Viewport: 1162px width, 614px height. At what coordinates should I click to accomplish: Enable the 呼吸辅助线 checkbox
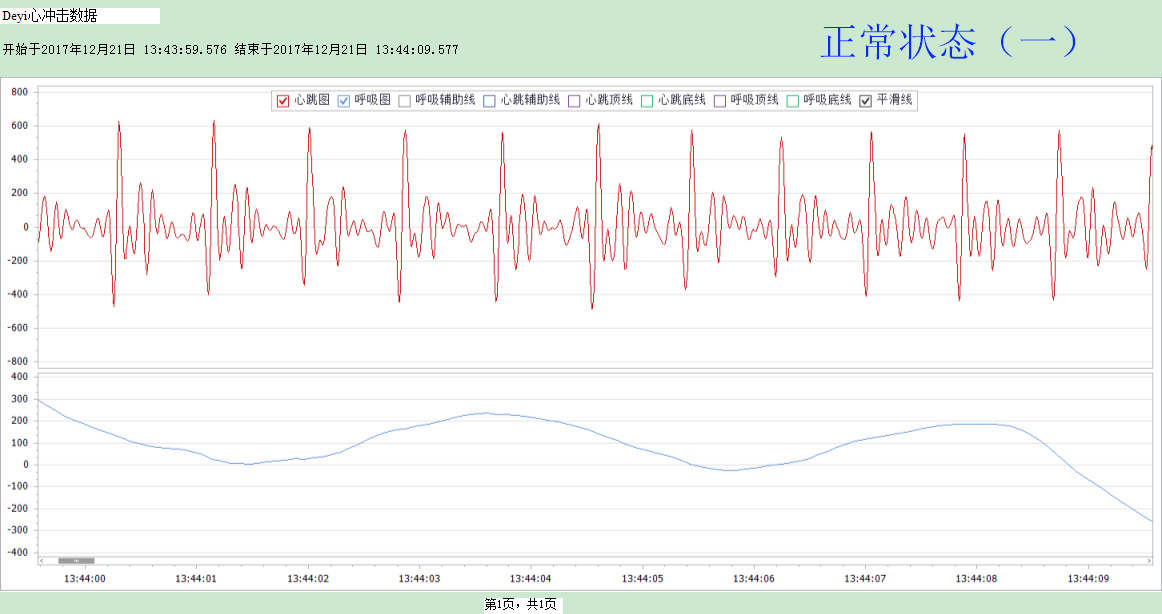[x=405, y=100]
